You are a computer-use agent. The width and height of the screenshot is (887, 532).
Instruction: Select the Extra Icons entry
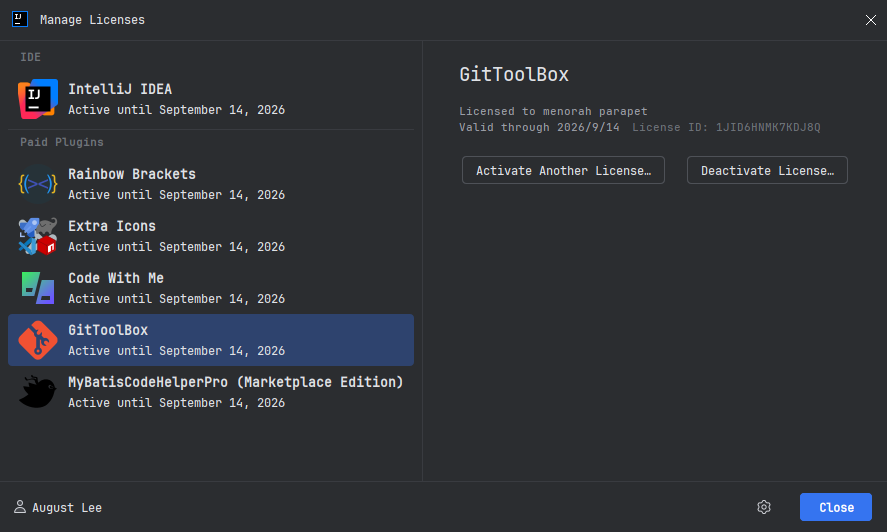coord(211,236)
